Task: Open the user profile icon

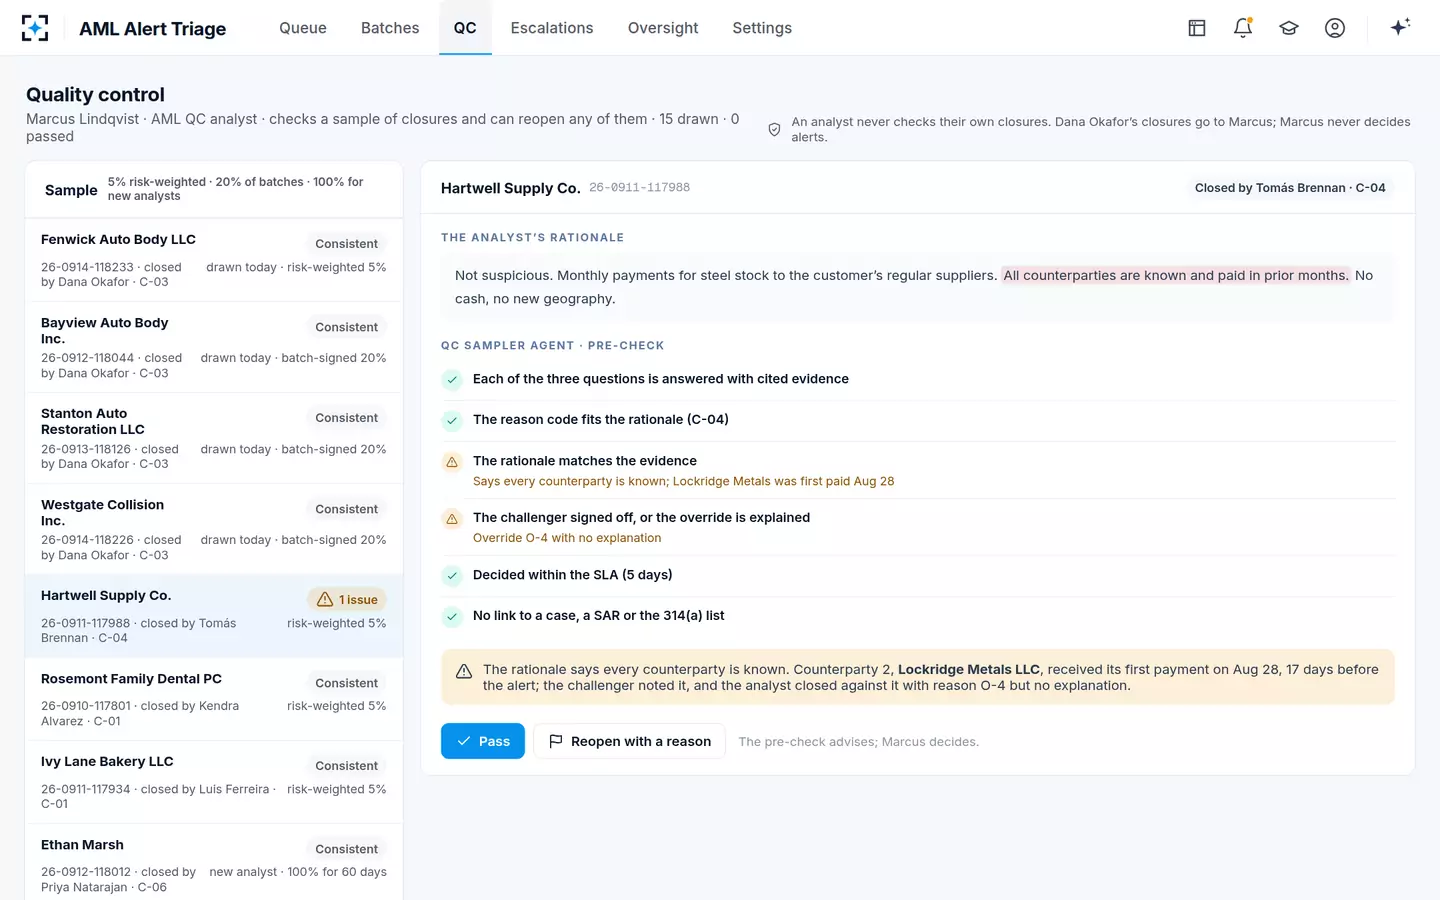Action: (1335, 28)
